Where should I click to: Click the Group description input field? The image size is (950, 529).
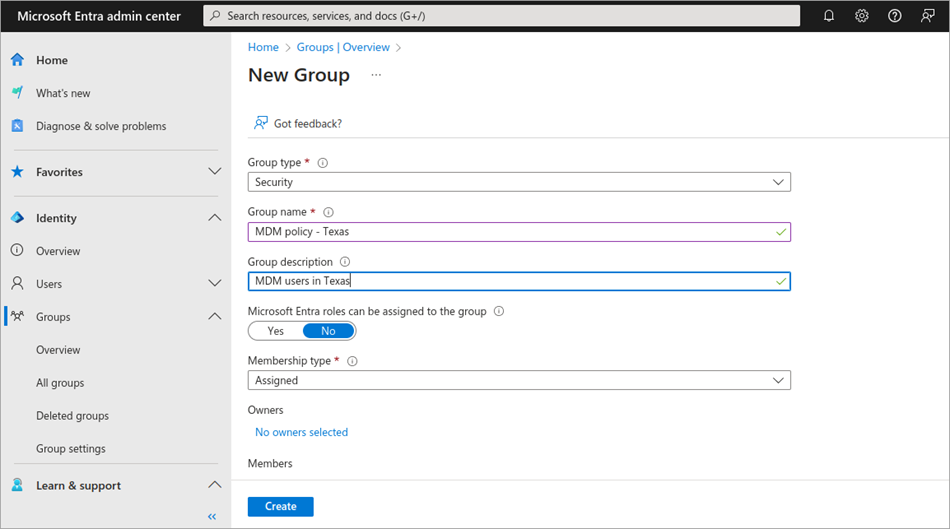[519, 281]
